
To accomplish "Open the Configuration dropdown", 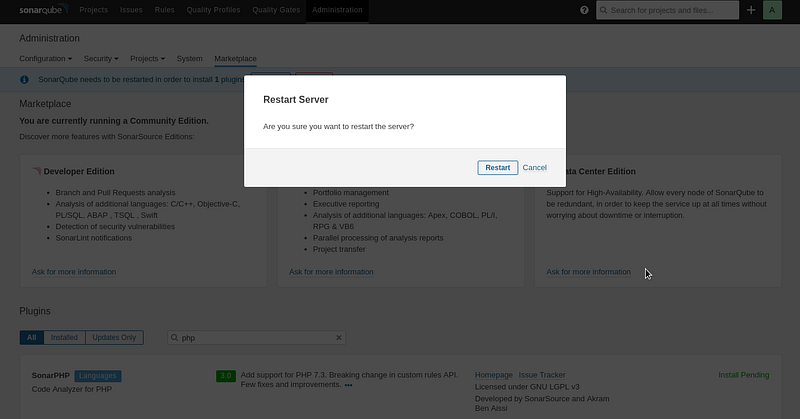I will [45, 59].
